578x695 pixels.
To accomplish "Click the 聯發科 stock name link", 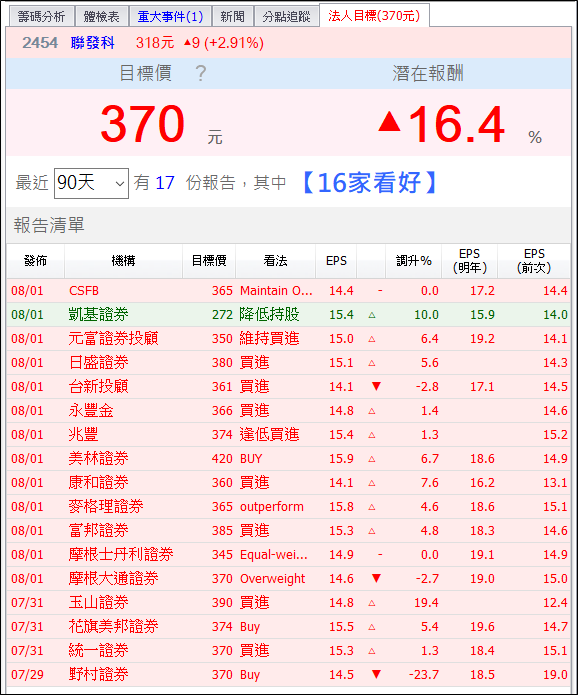I will point(93,43).
